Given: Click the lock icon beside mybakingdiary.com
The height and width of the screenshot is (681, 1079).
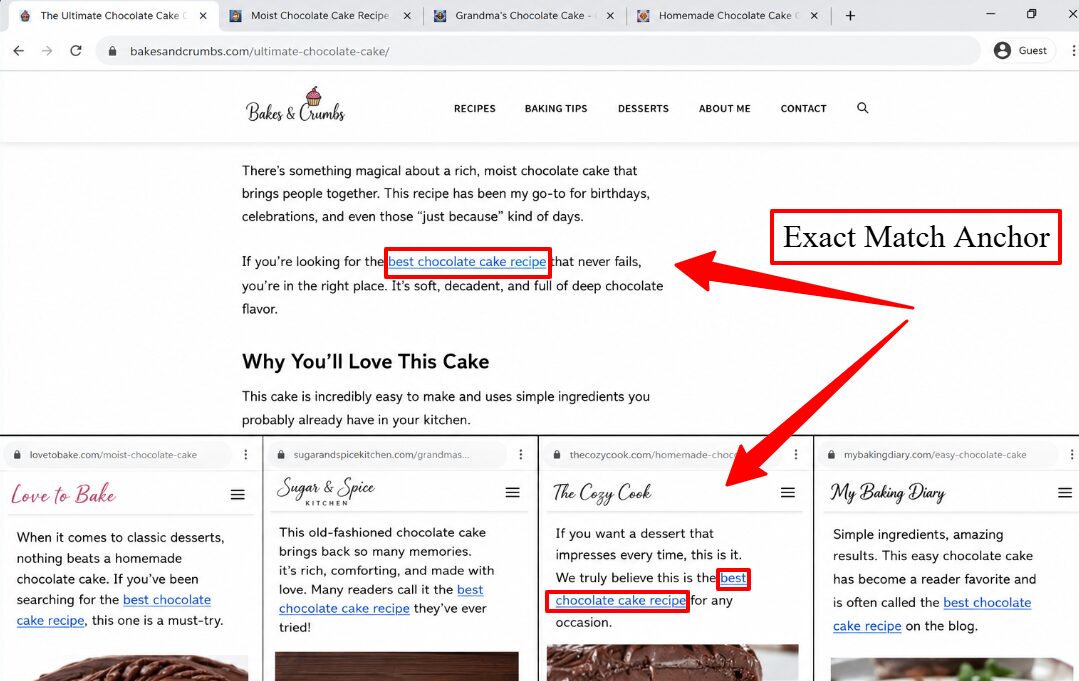Looking at the screenshot, I should point(831,455).
